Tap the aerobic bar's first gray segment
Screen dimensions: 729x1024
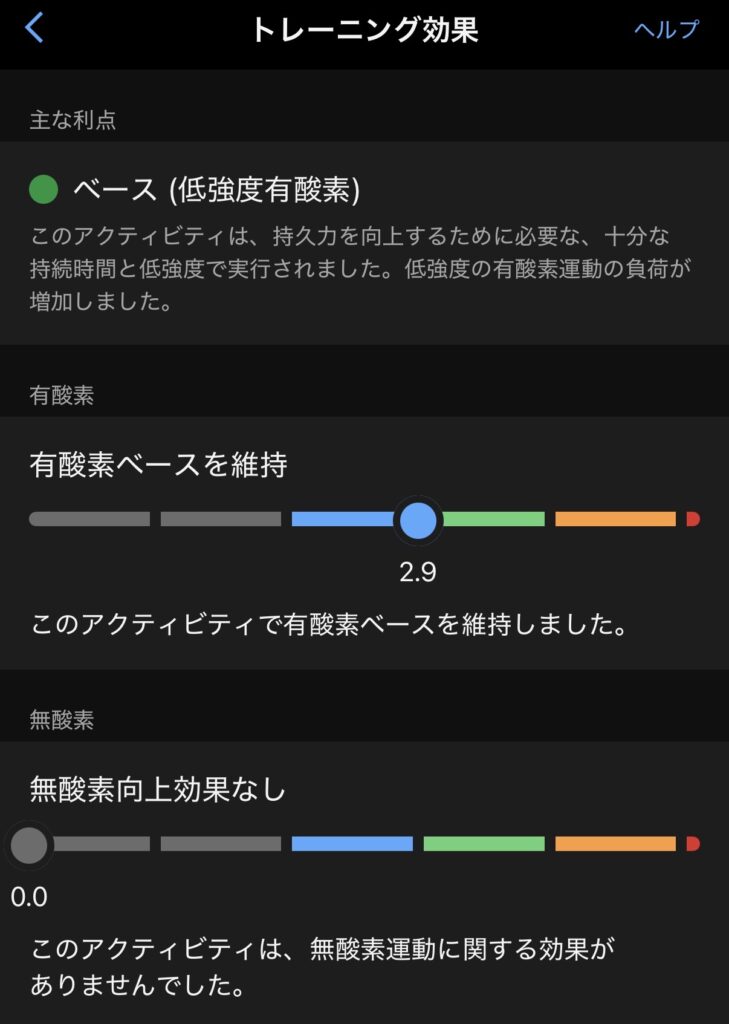coord(90,519)
